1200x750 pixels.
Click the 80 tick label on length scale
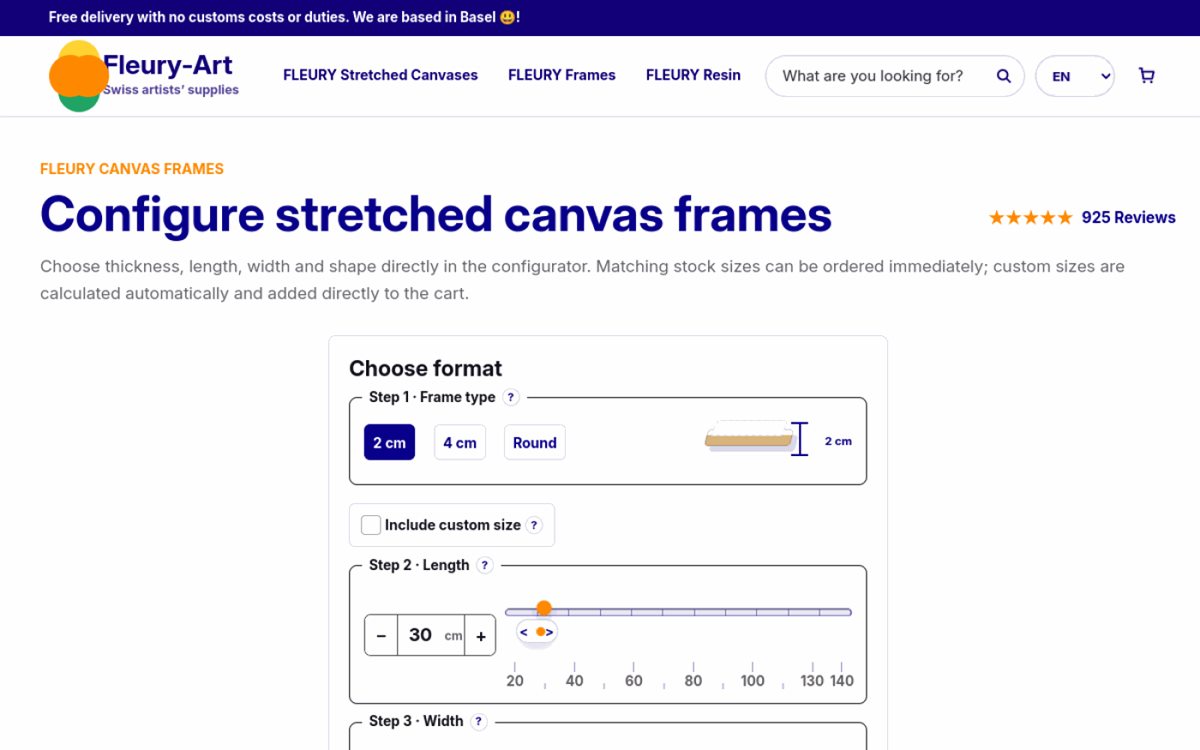pyautogui.click(x=693, y=681)
